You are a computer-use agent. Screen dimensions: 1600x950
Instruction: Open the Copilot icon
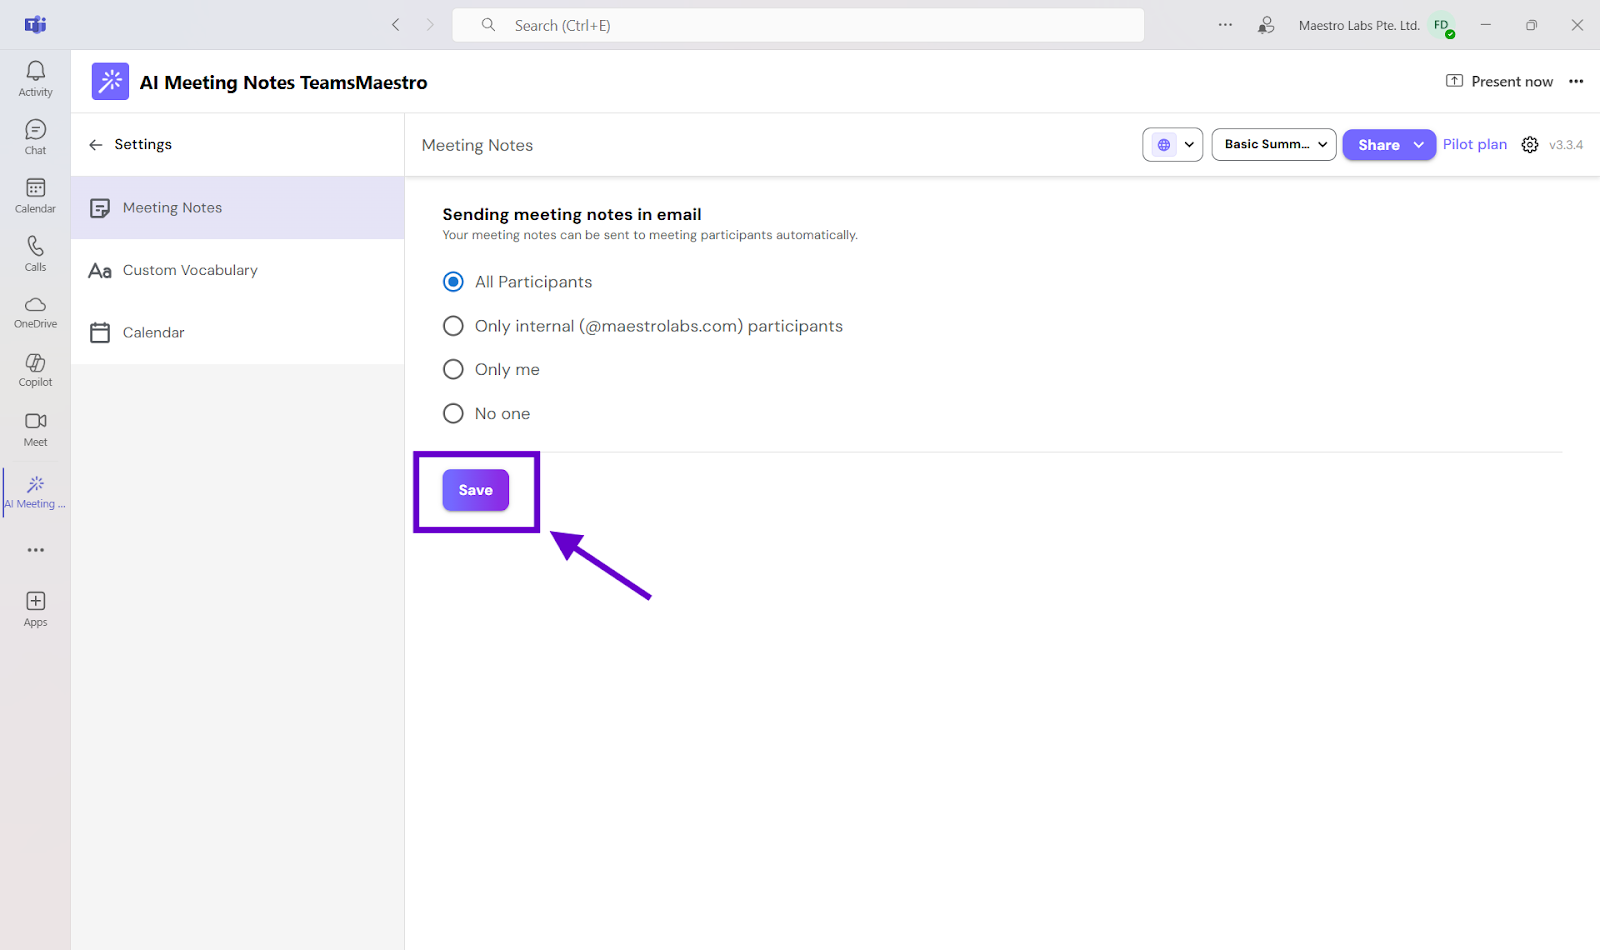click(35, 370)
